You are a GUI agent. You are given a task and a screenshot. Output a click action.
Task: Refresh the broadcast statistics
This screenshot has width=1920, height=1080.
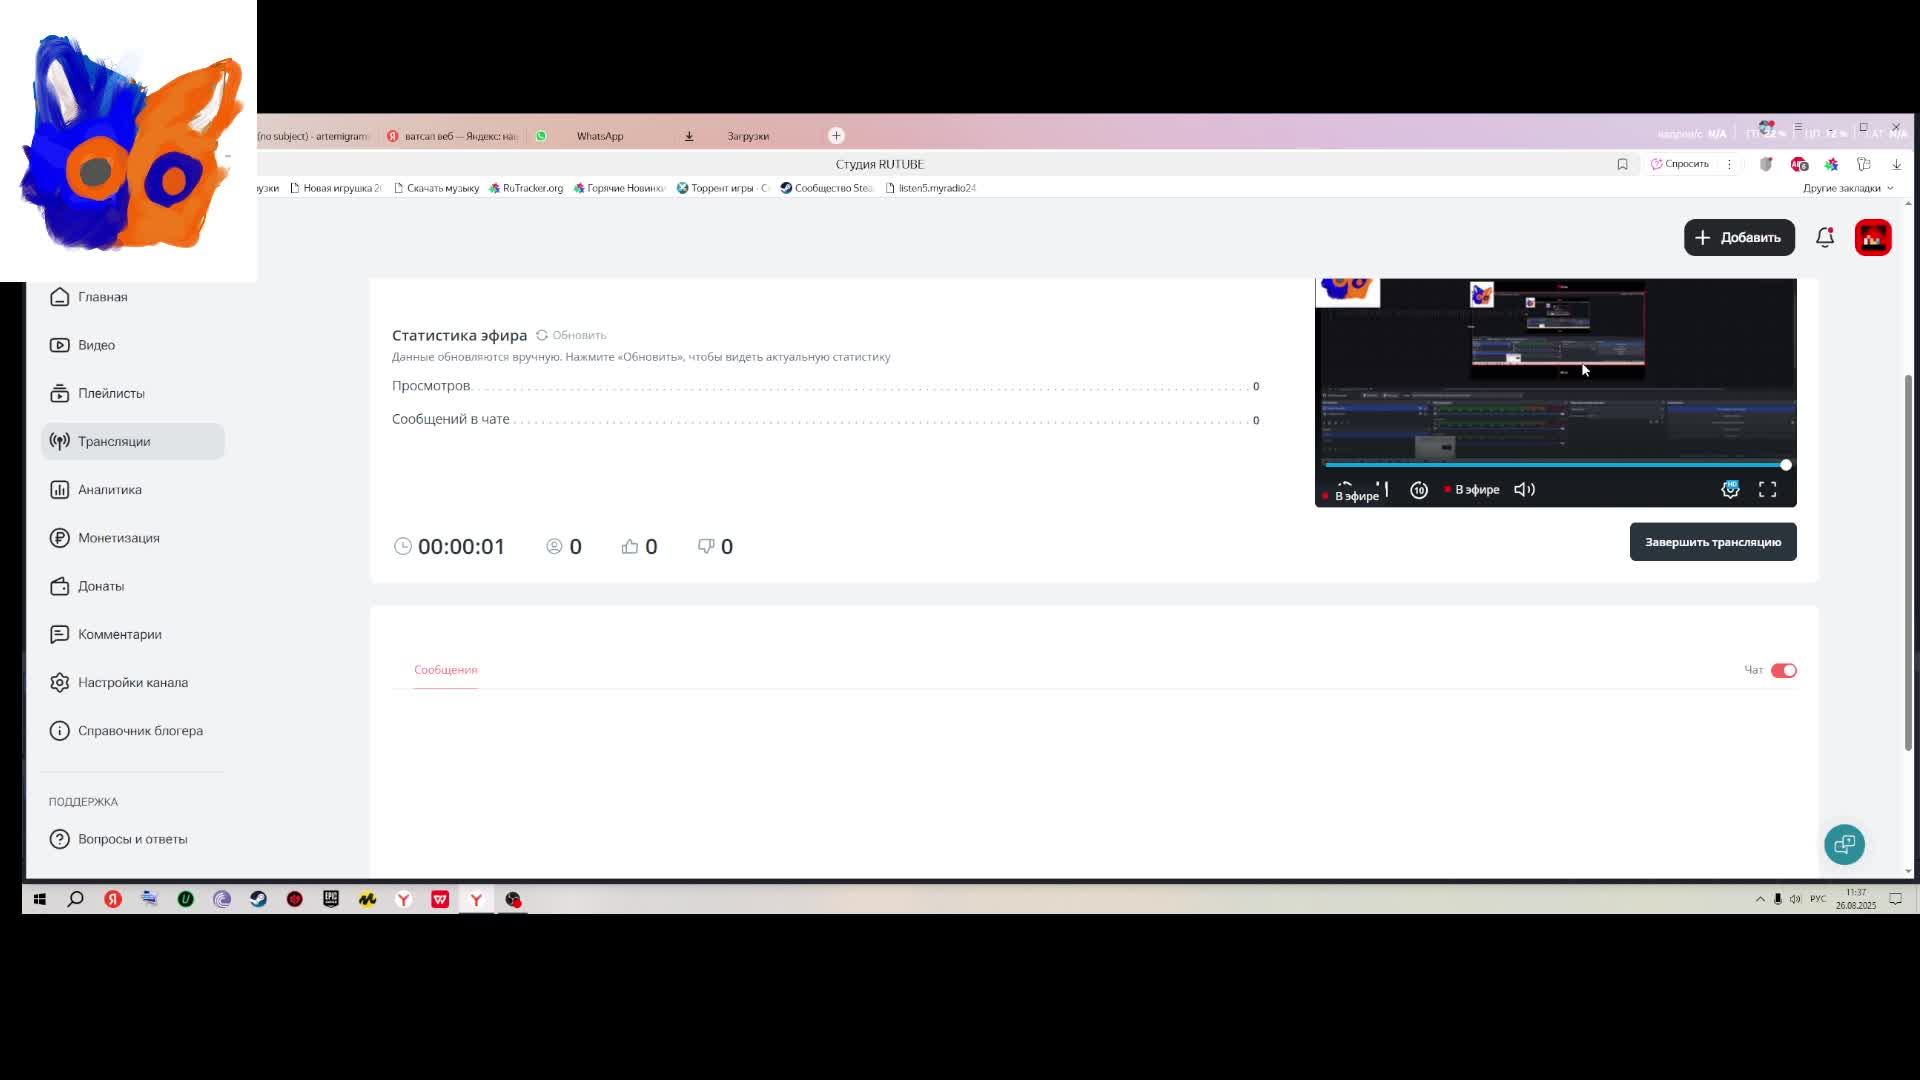coord(571,336)
